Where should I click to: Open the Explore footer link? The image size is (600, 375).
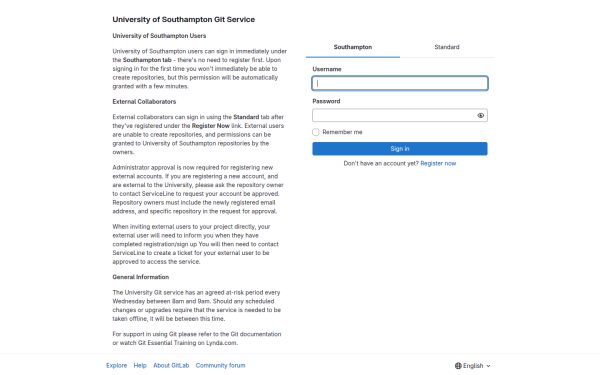(117, 365)
